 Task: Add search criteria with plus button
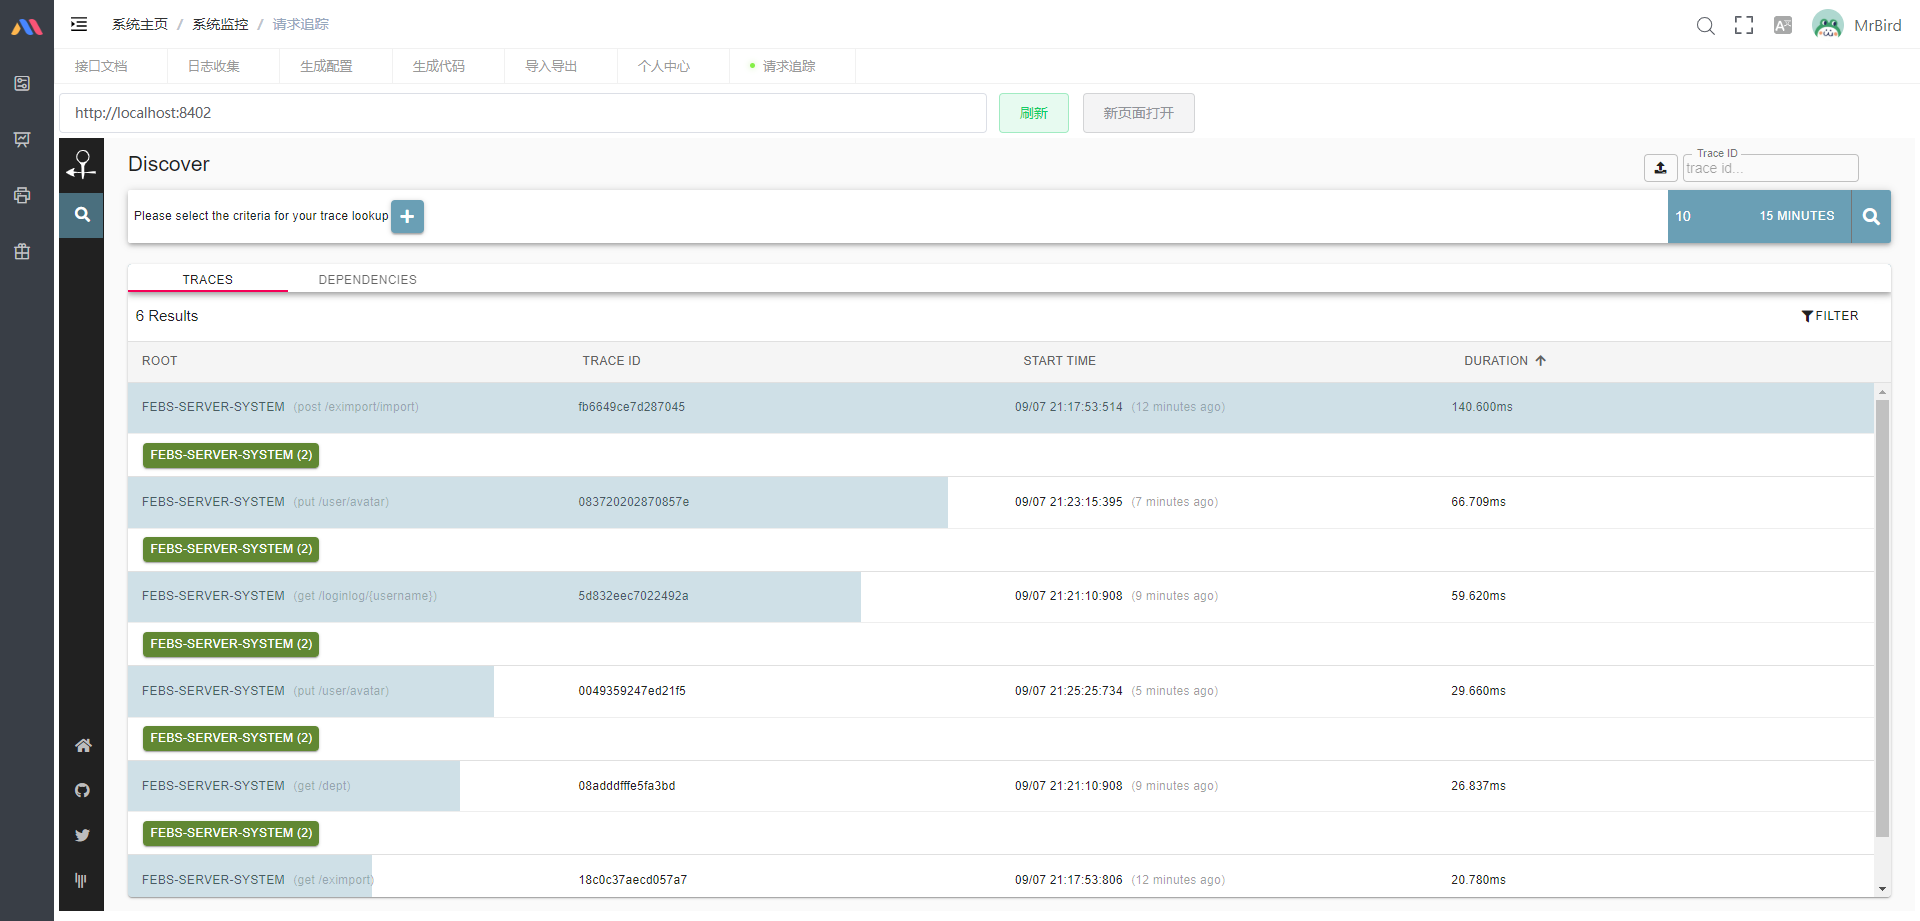tap(407, 216)
